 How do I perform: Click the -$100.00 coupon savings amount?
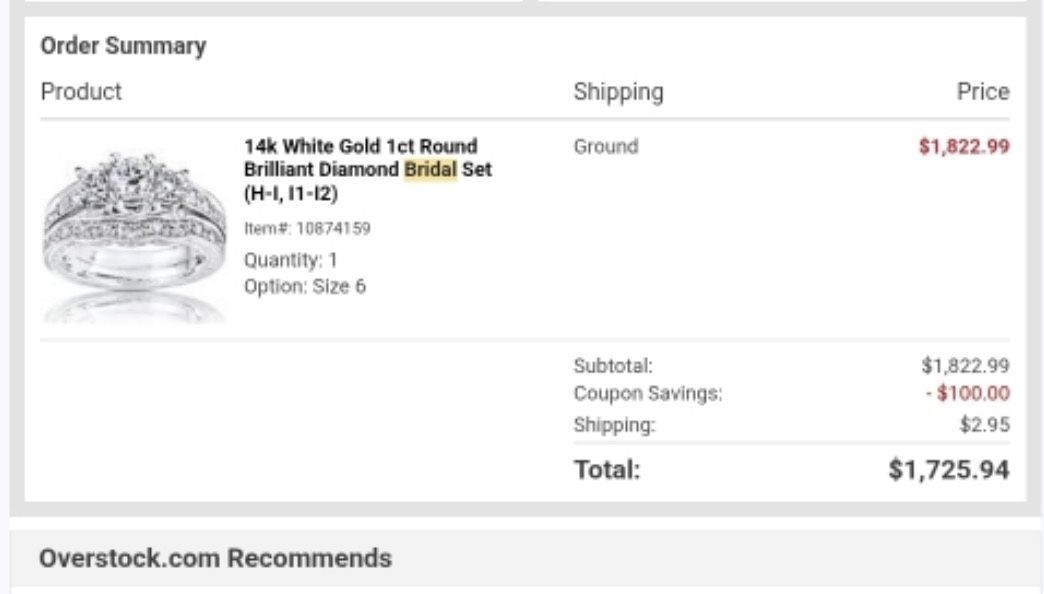click(967, 394)
